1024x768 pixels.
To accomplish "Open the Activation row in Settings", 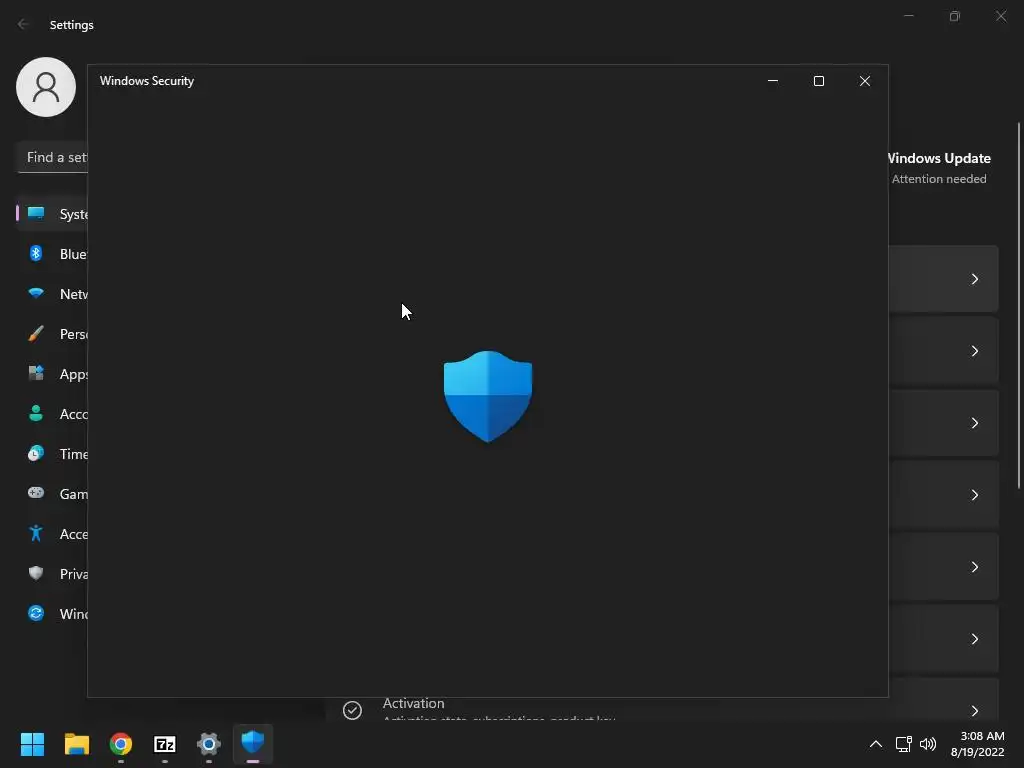I will pos(663,709).
